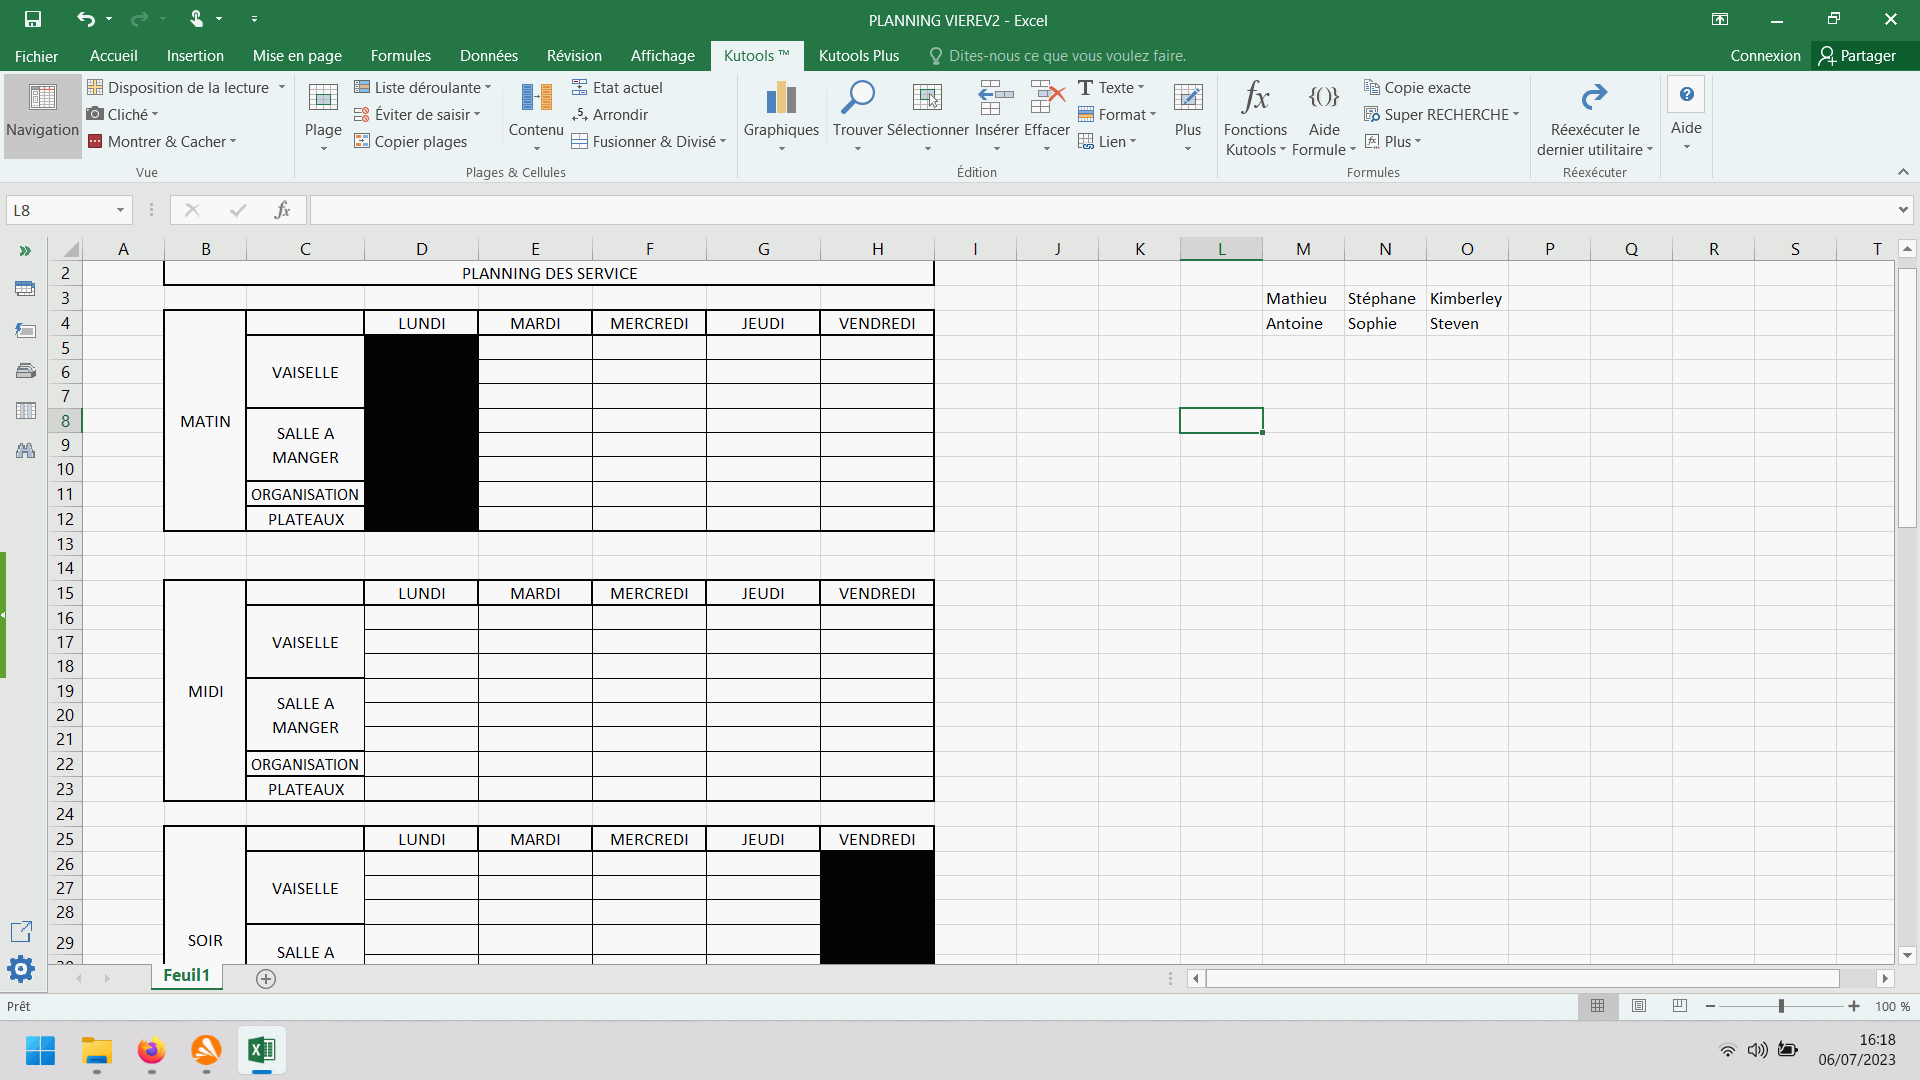1920x1080 pixels.
Task: Switch to the Mise en page tab
Action: pos(297,56)
